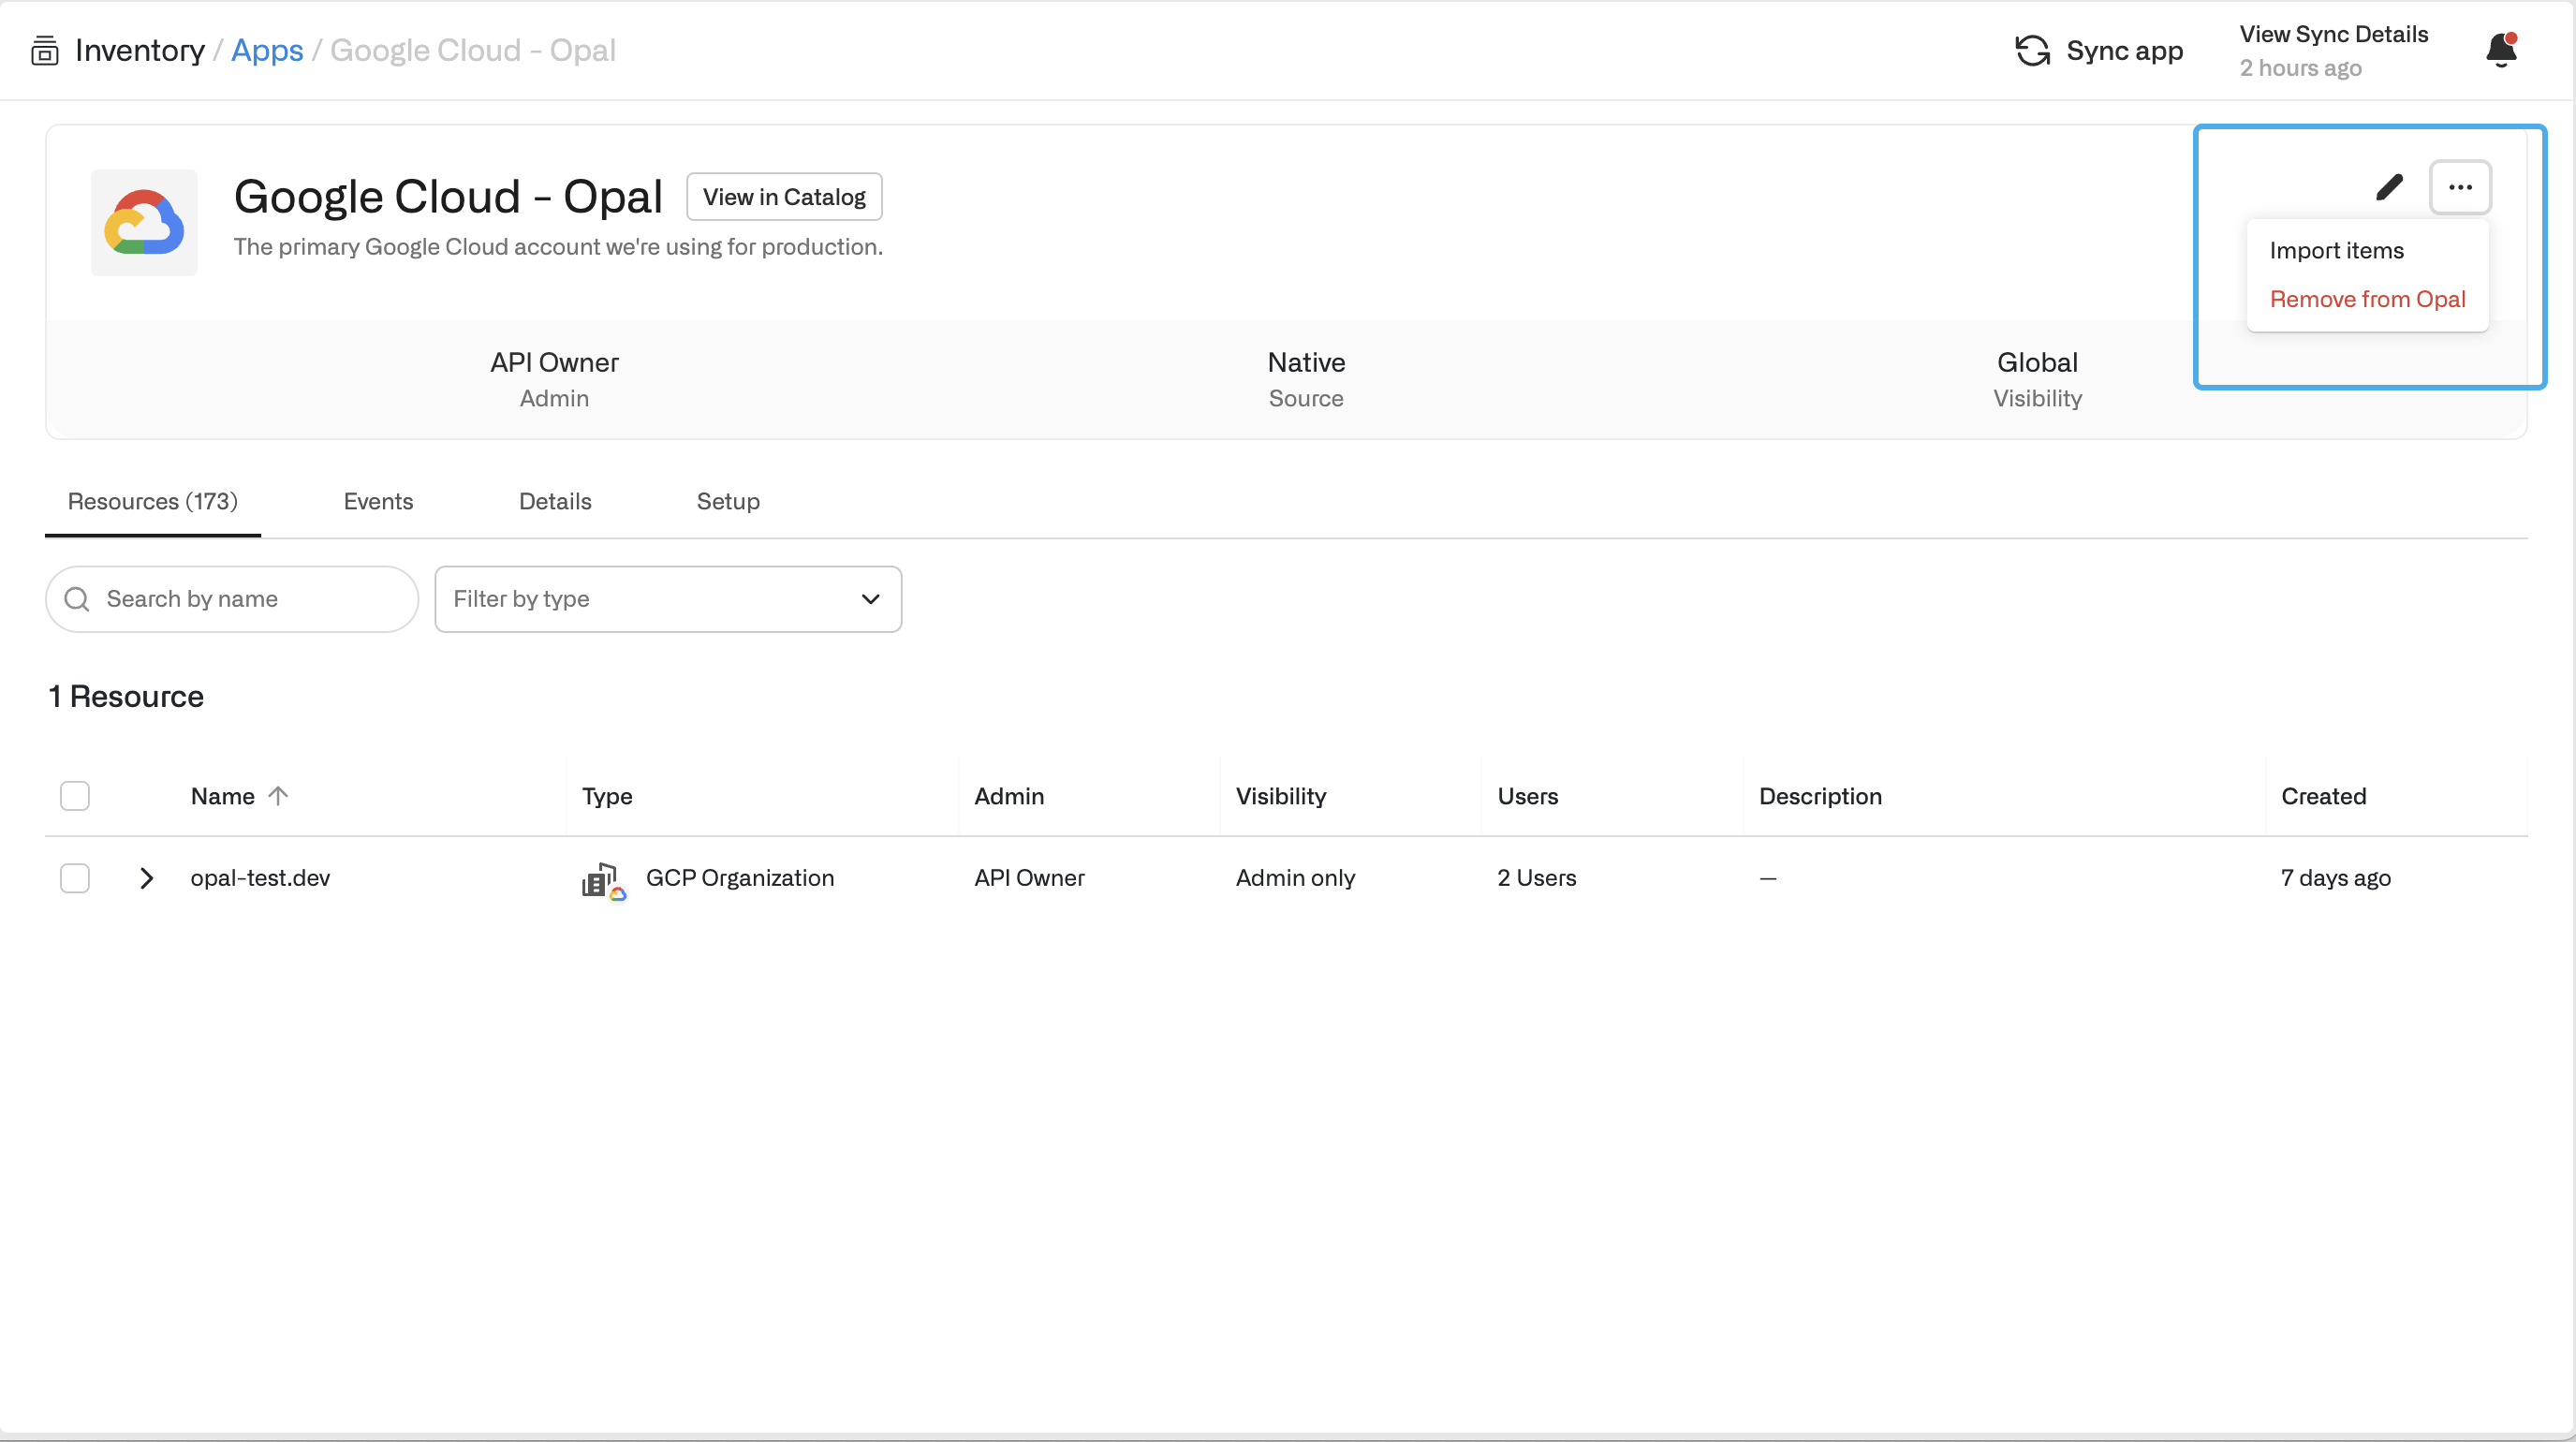Sort by Name column arrow
The width and height of the screenshot is (2576, 1442).
pos(278,796)
